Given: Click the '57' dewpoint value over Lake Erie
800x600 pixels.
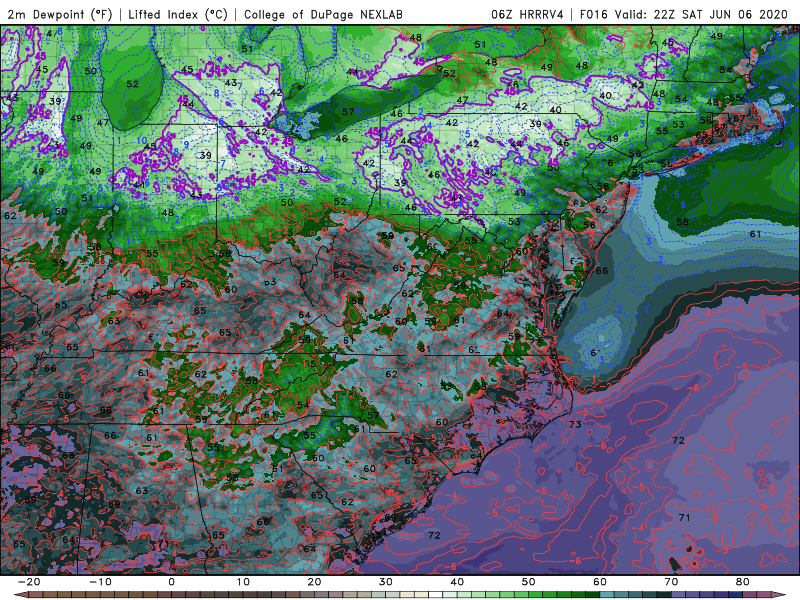Looking at the screenshot, I should [348, 112].
